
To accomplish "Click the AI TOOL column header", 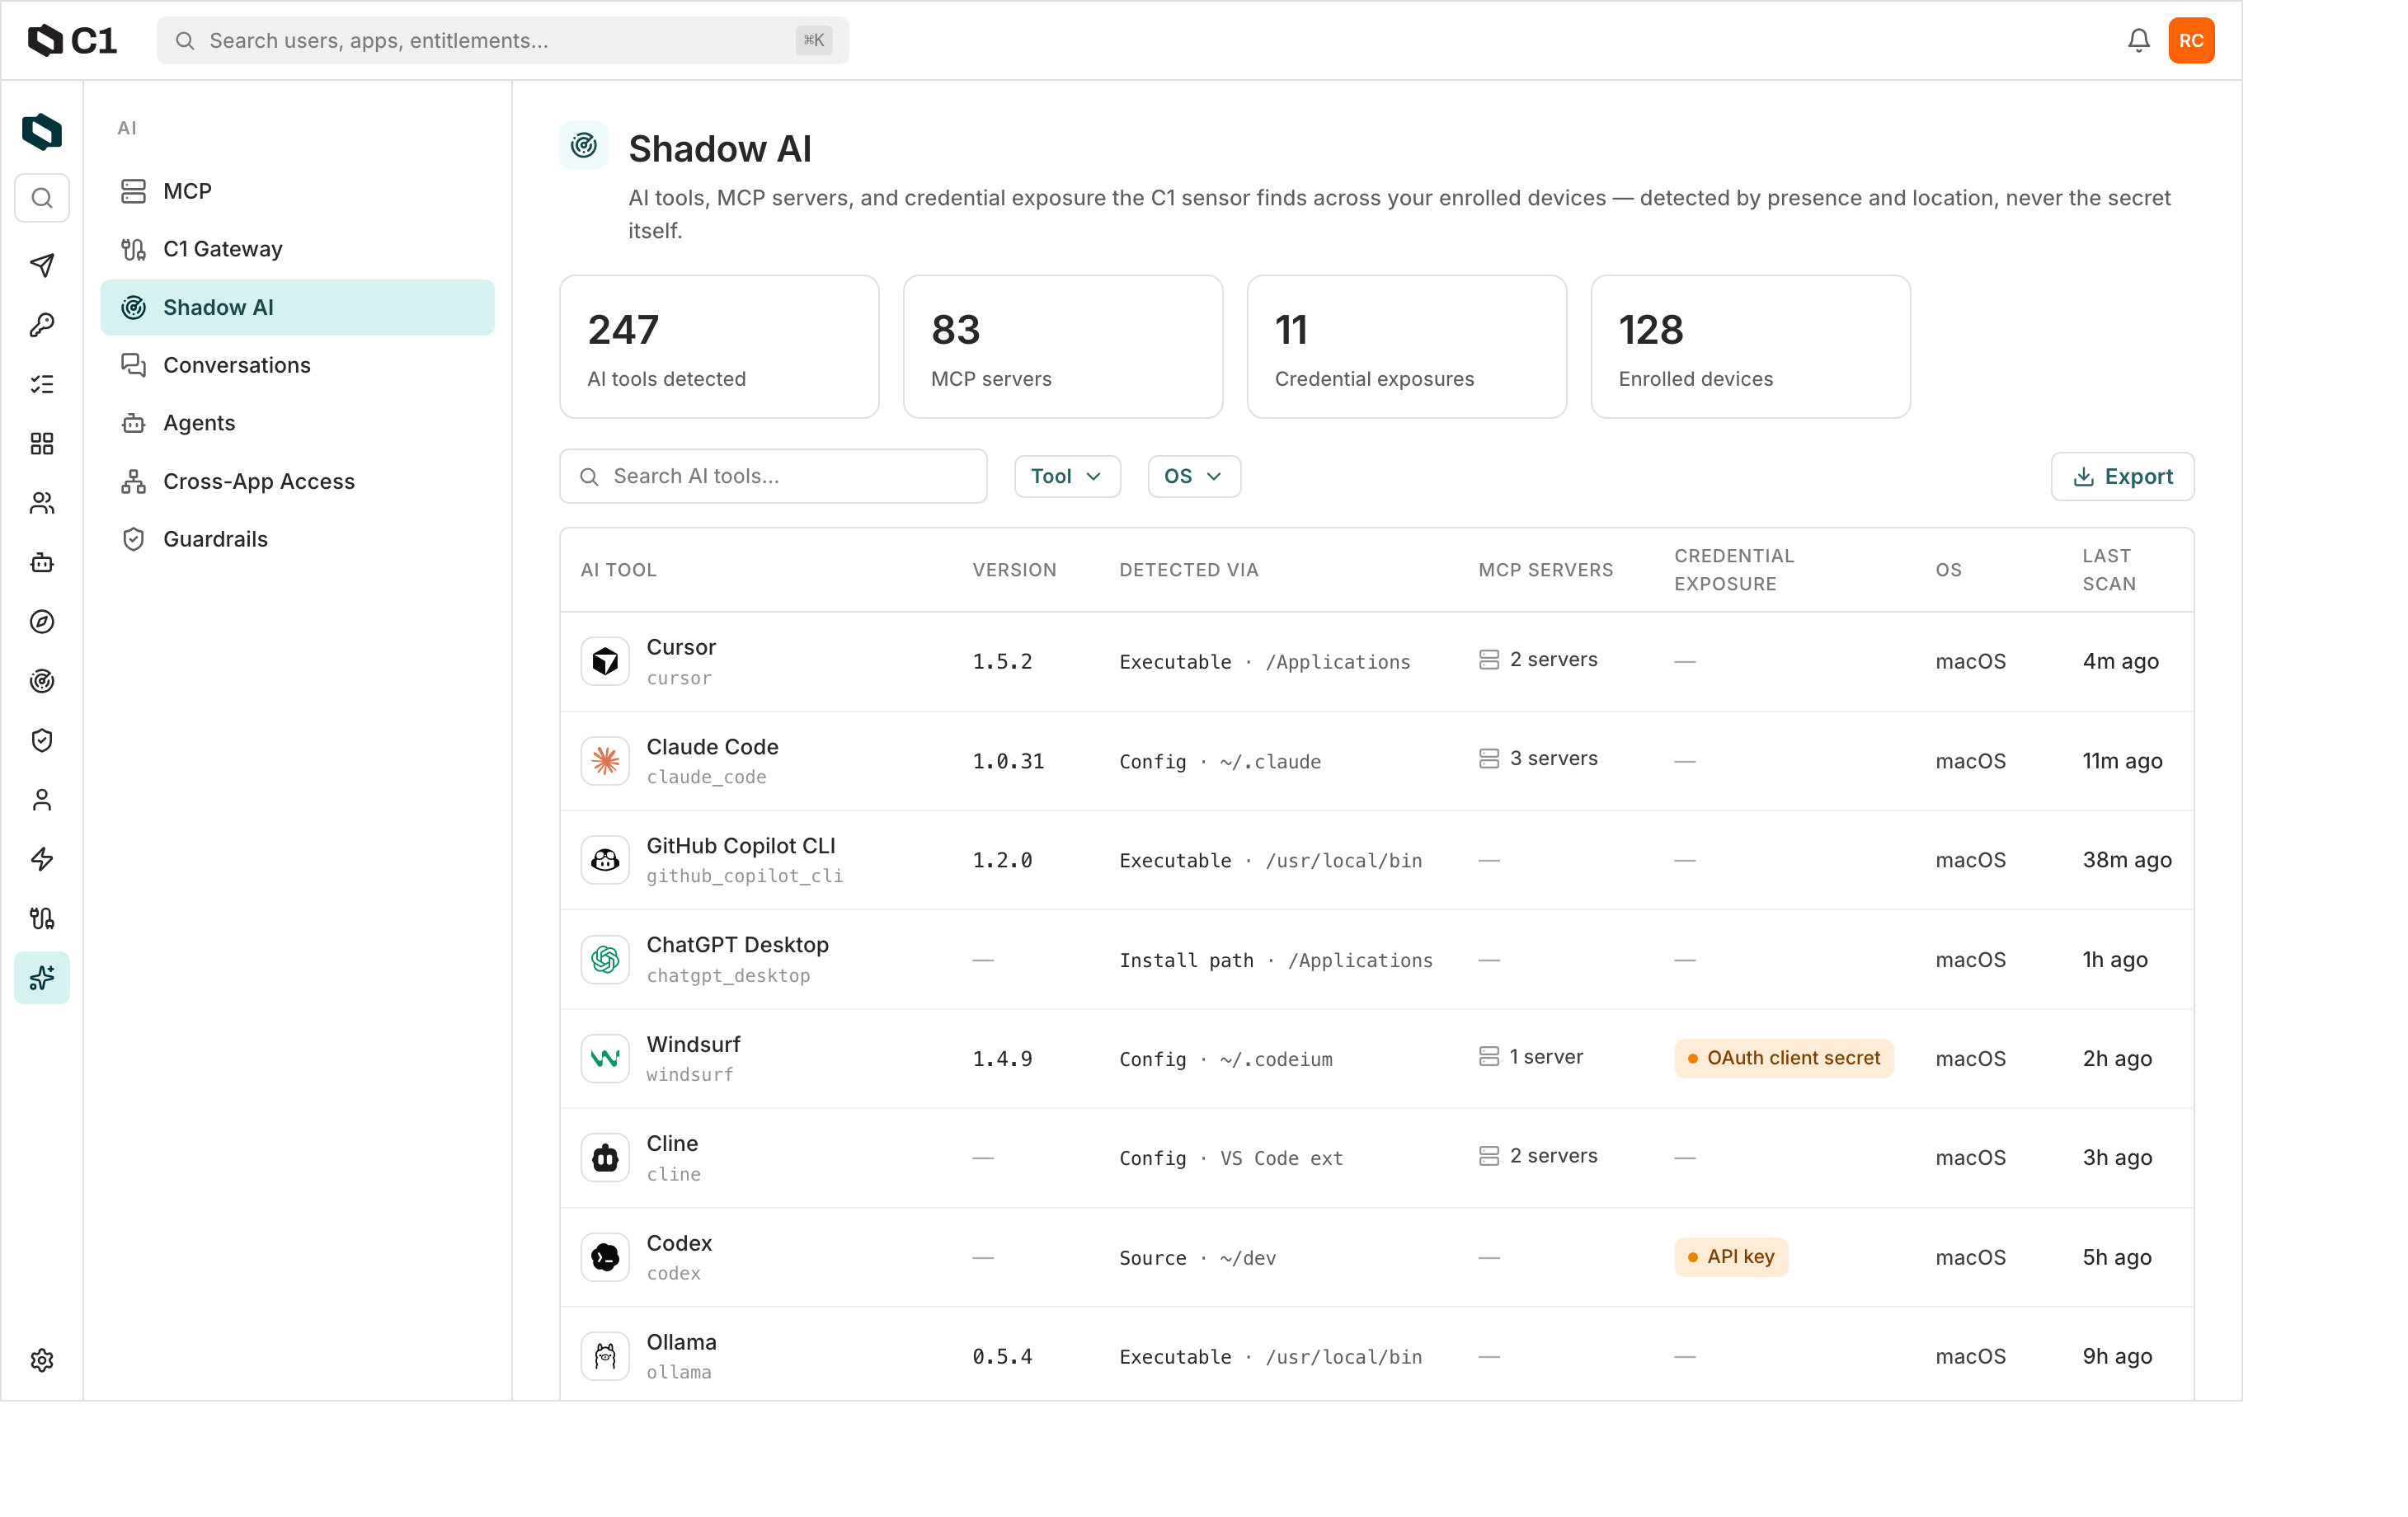I will tap(619, 570).
